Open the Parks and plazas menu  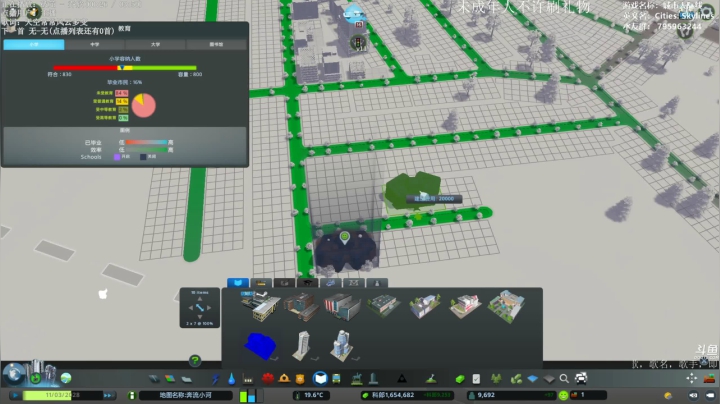[357, 379]
